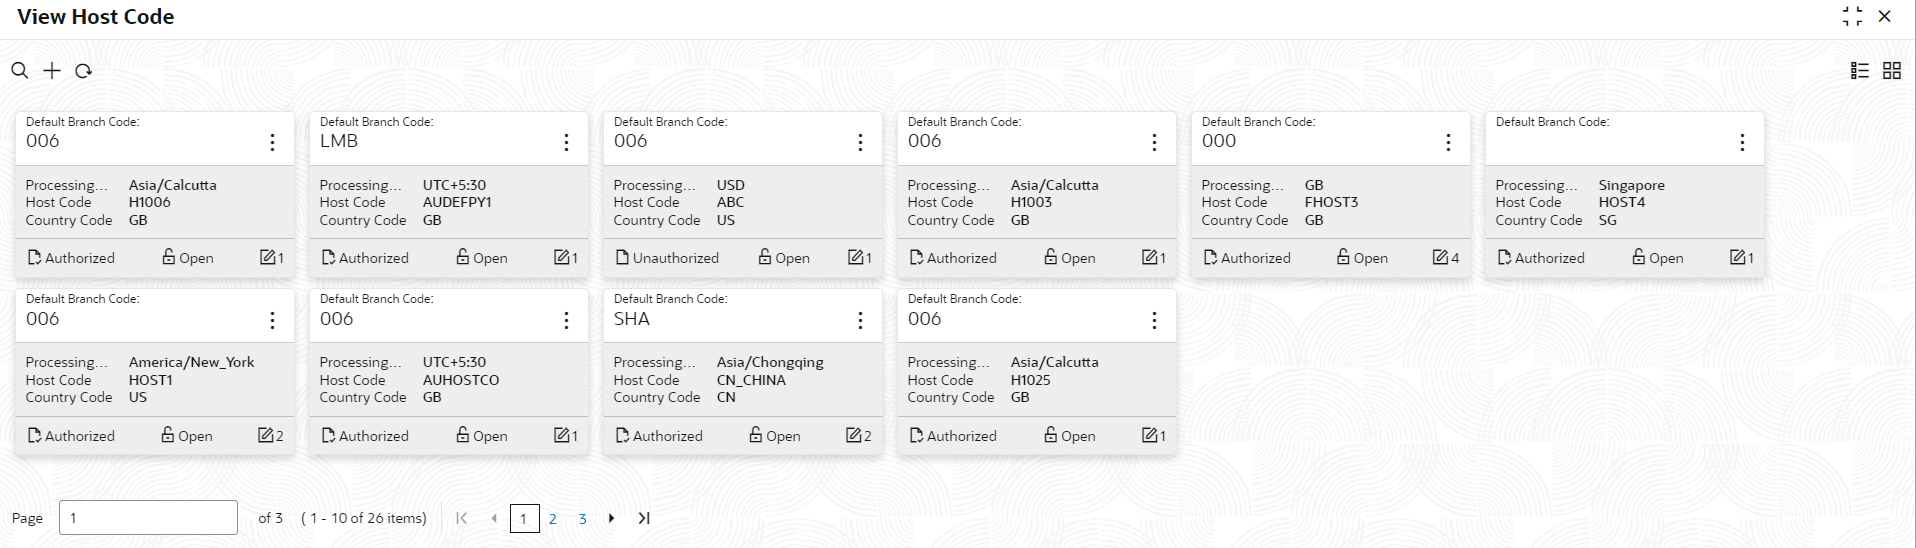Switch to list view layout
Image resolution: width=1916 pixels, height=548 pixels.
tap(1860, 70)
